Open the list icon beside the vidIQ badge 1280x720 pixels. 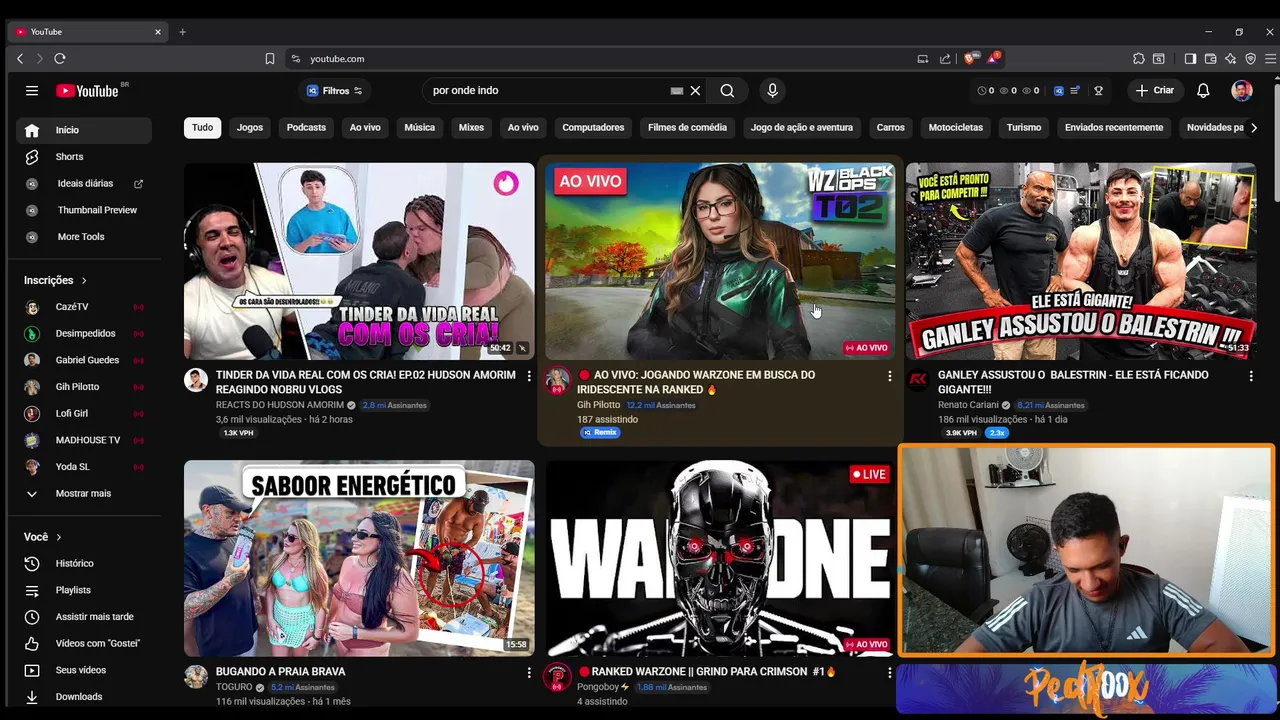click(1075, 91)
